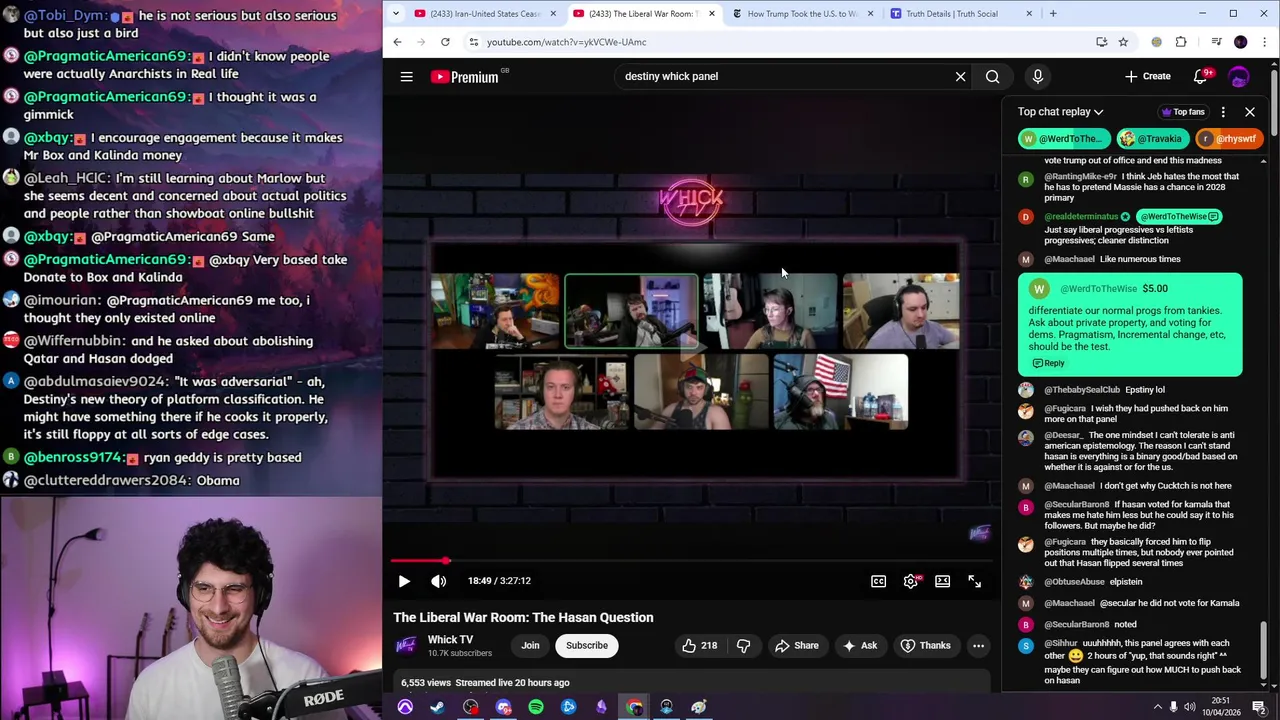Open the Chrome three-dot menu

pyautogui.click(x=1263, y=42)
